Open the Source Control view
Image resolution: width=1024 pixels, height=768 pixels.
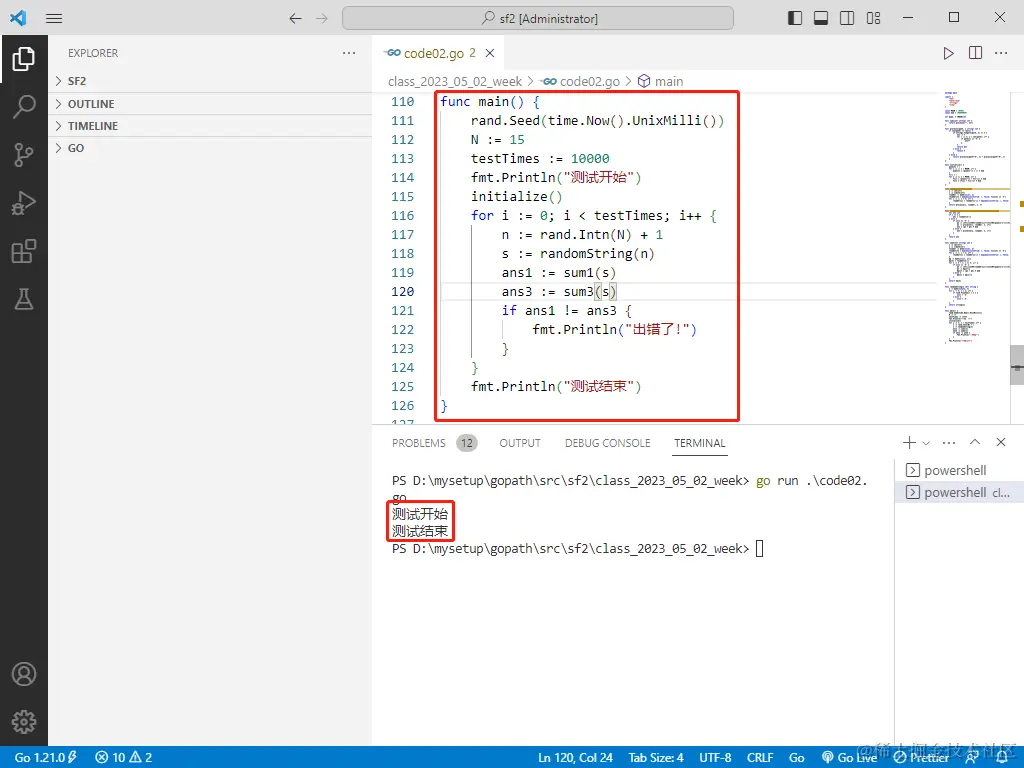tap(24, 155)
